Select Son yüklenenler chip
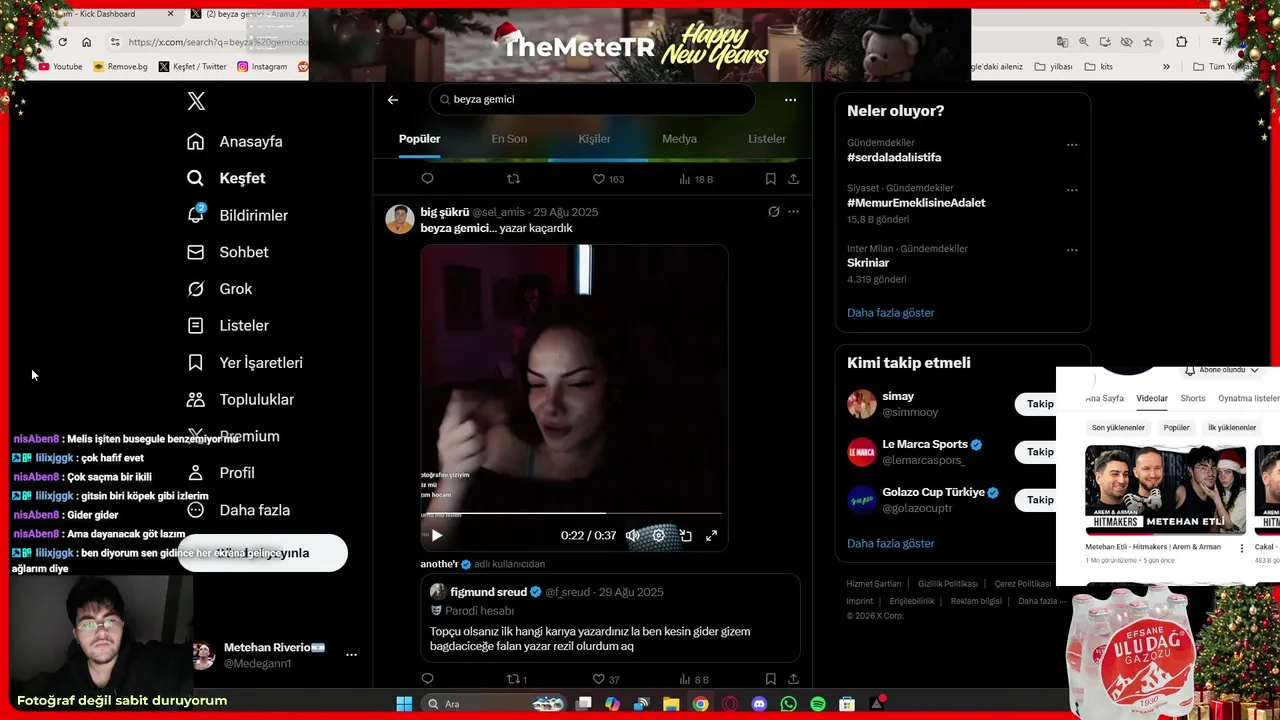 click(x=1118, y=427)
